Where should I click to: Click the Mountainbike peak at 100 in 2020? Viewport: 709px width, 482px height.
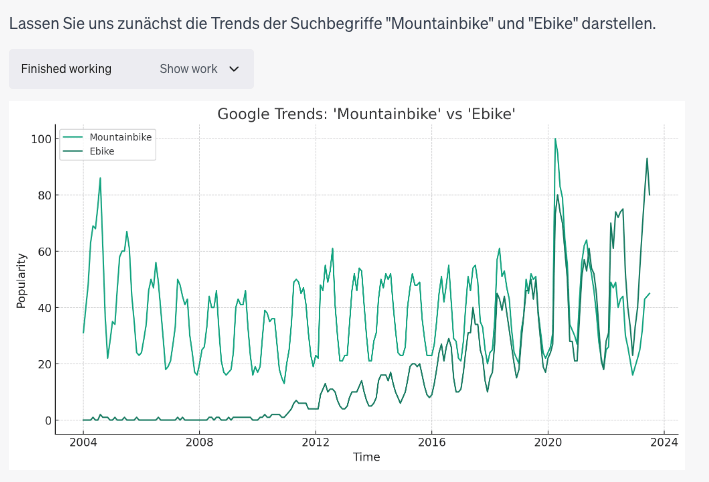[556, 140]
